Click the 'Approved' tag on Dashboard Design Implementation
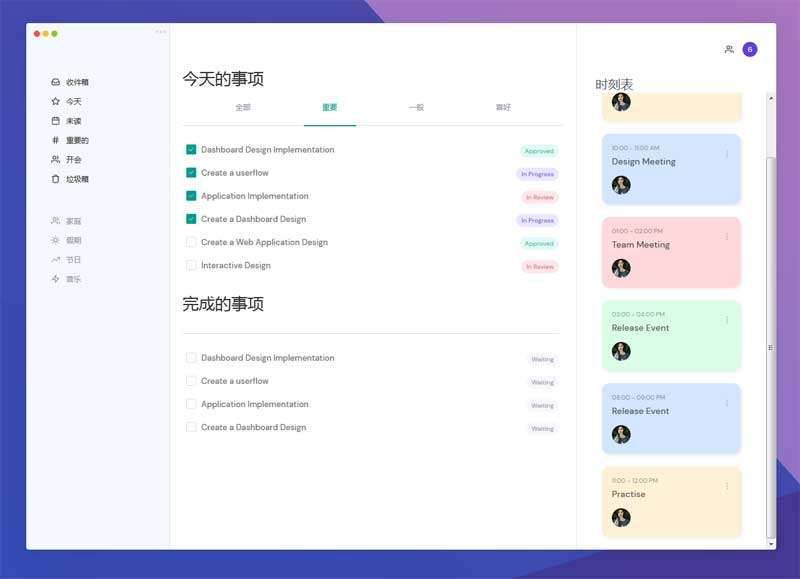This screenshot has height=579, width=800. [x=539, y=151]
